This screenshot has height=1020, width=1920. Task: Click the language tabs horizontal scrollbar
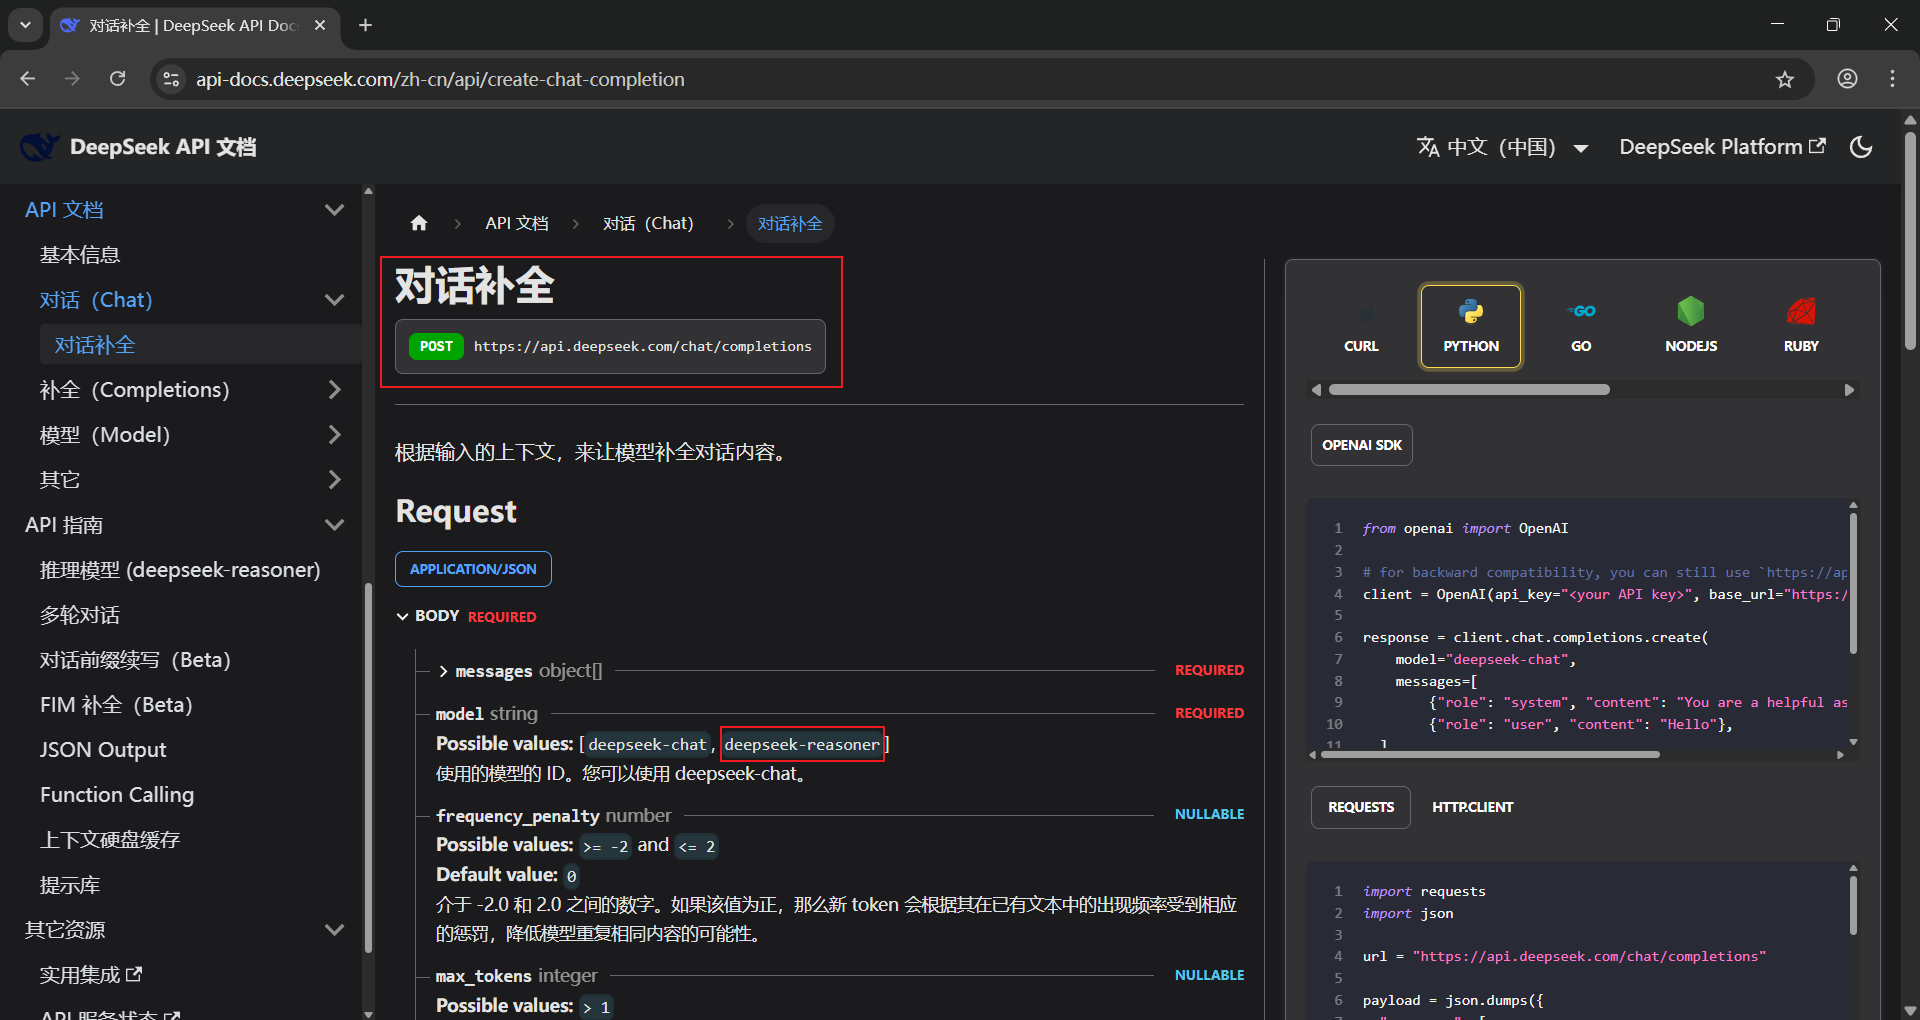coord(1469,390)
